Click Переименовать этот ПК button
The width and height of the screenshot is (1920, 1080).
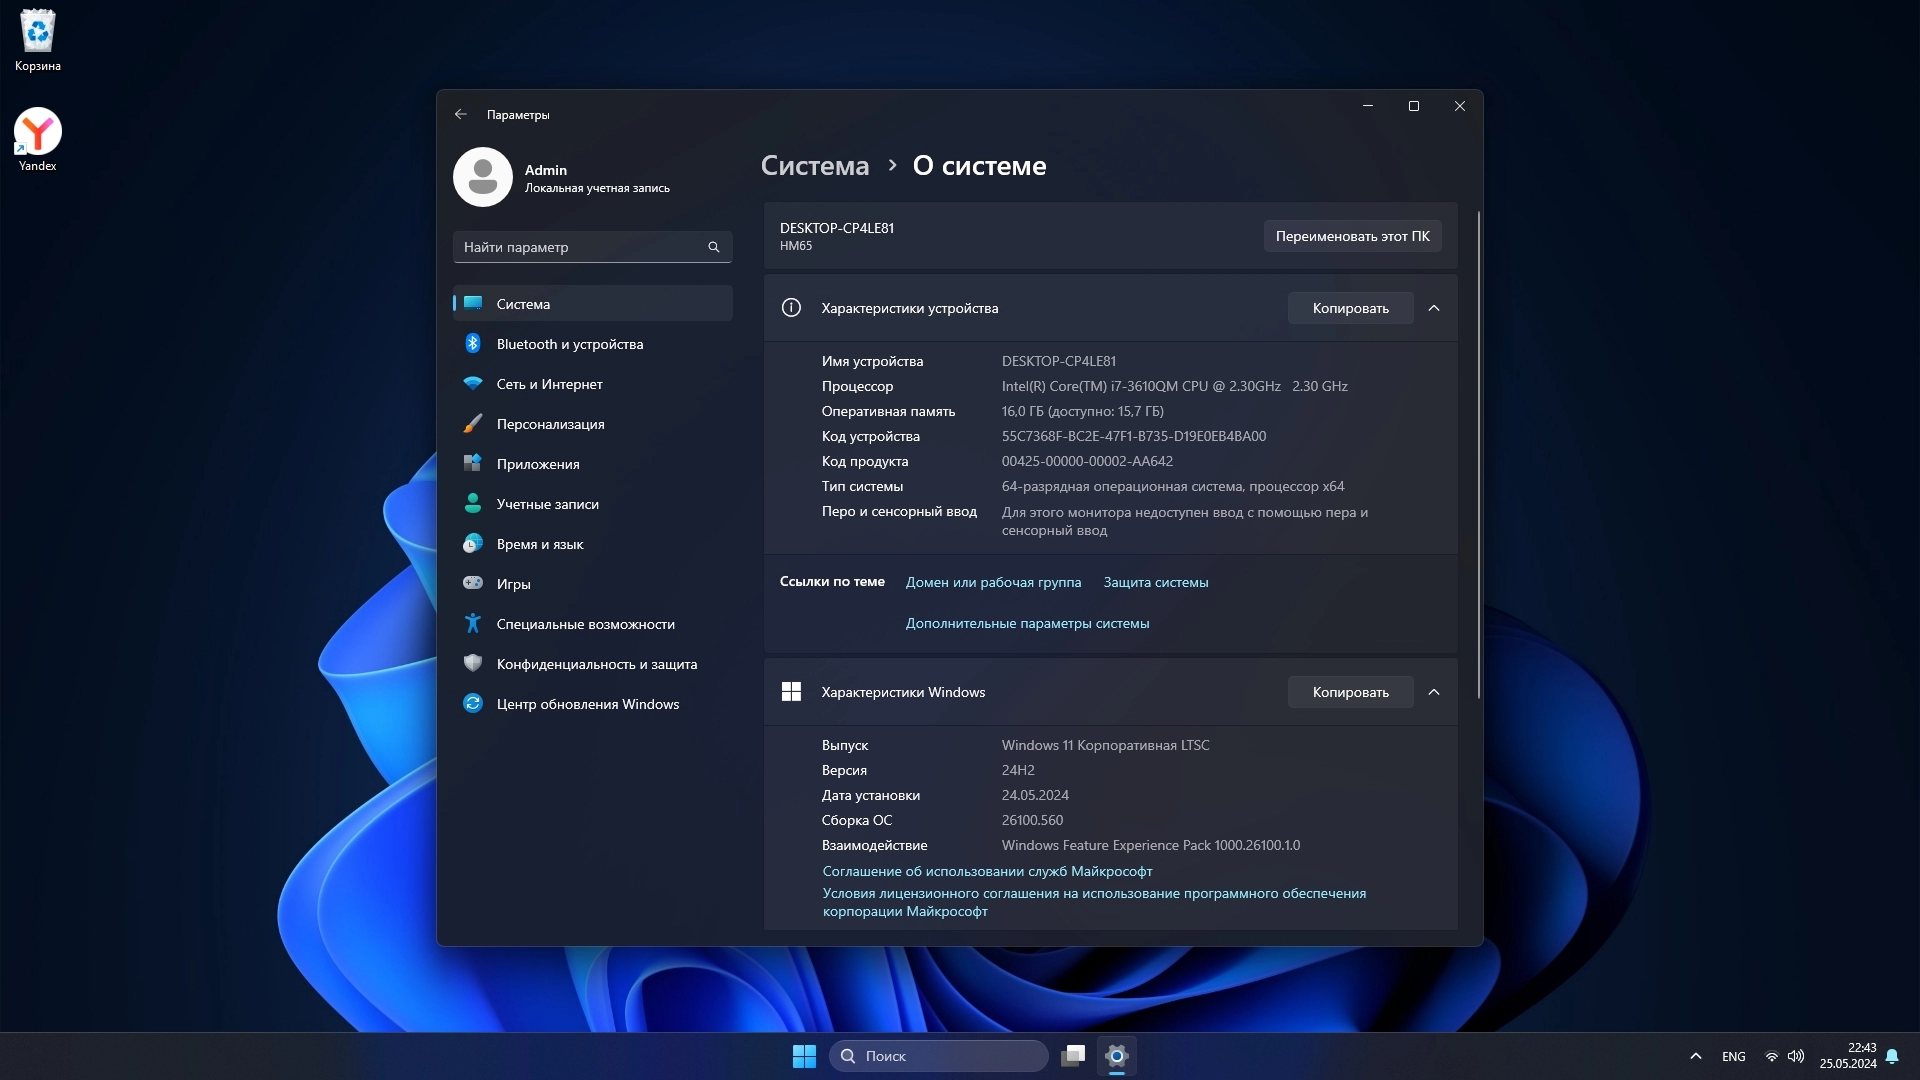pos(1352,236)
